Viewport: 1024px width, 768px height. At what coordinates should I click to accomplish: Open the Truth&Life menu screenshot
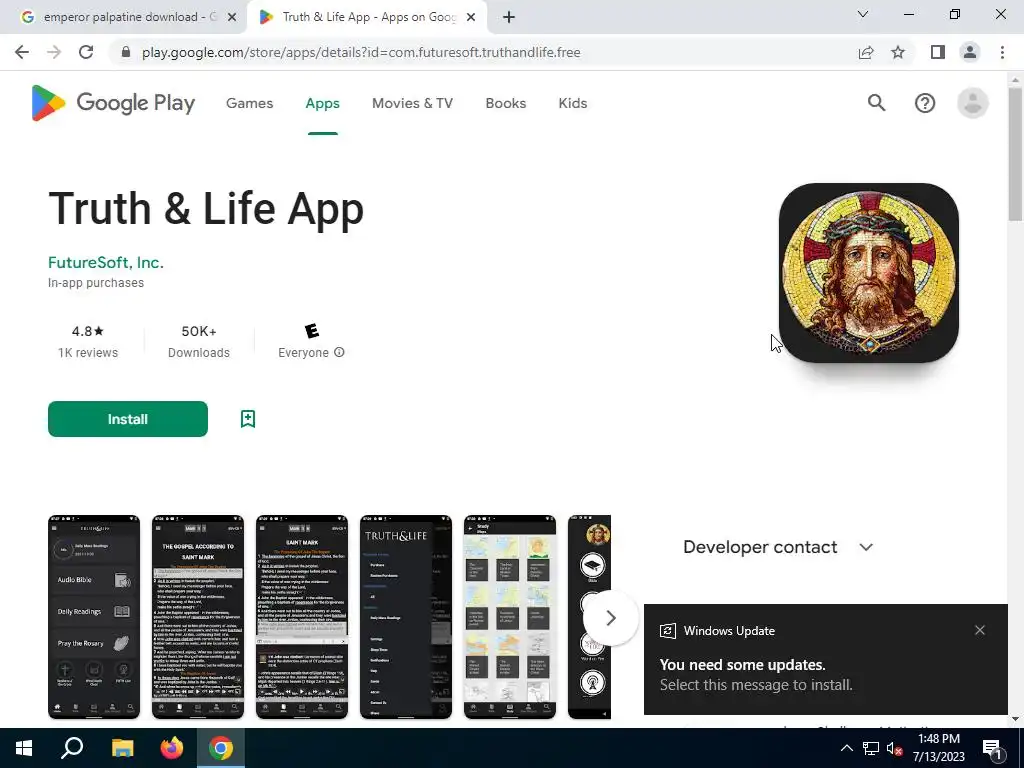406,617
